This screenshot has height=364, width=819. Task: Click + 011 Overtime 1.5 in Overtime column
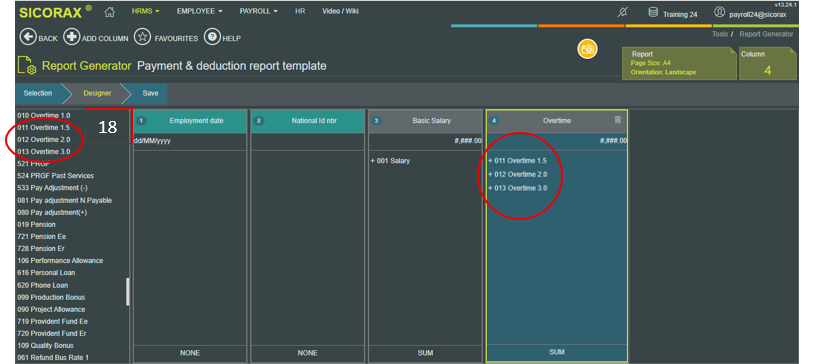(x=517, y=161)
